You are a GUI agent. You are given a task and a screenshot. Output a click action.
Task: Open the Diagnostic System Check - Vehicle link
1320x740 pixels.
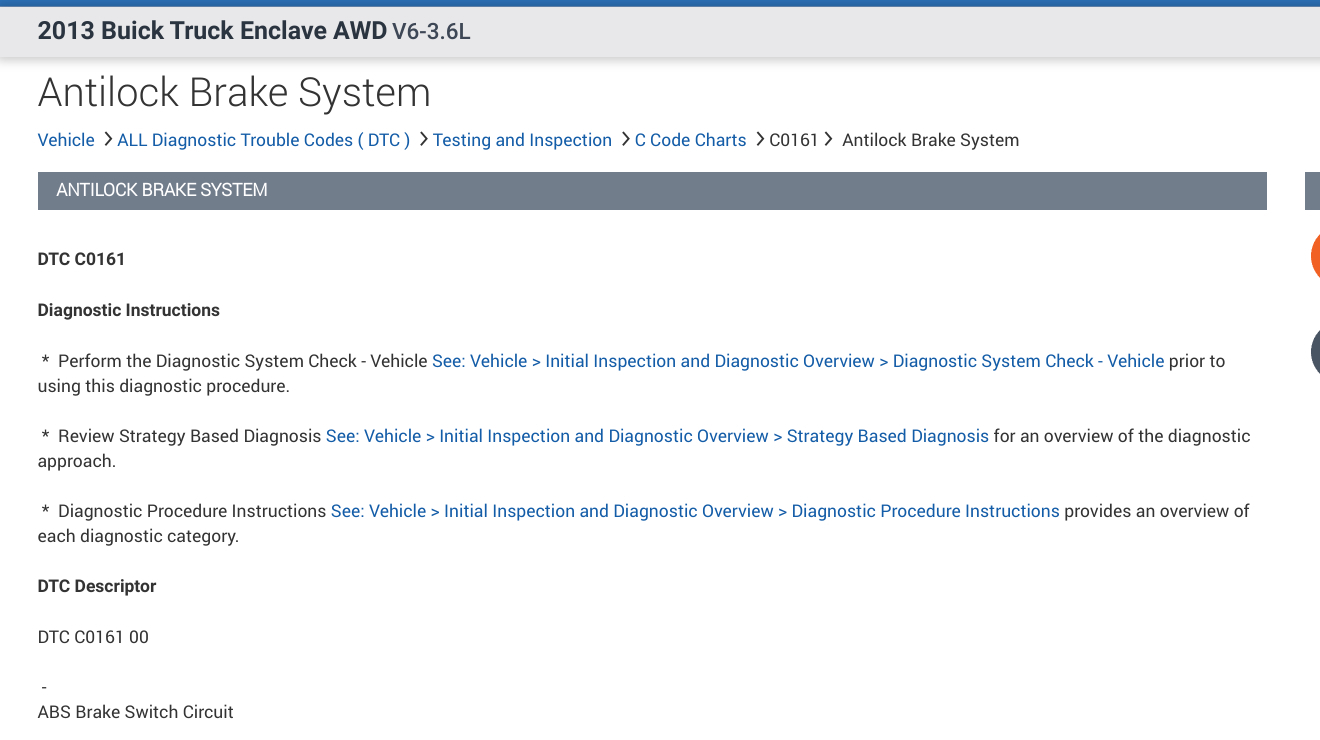(798, 361)
